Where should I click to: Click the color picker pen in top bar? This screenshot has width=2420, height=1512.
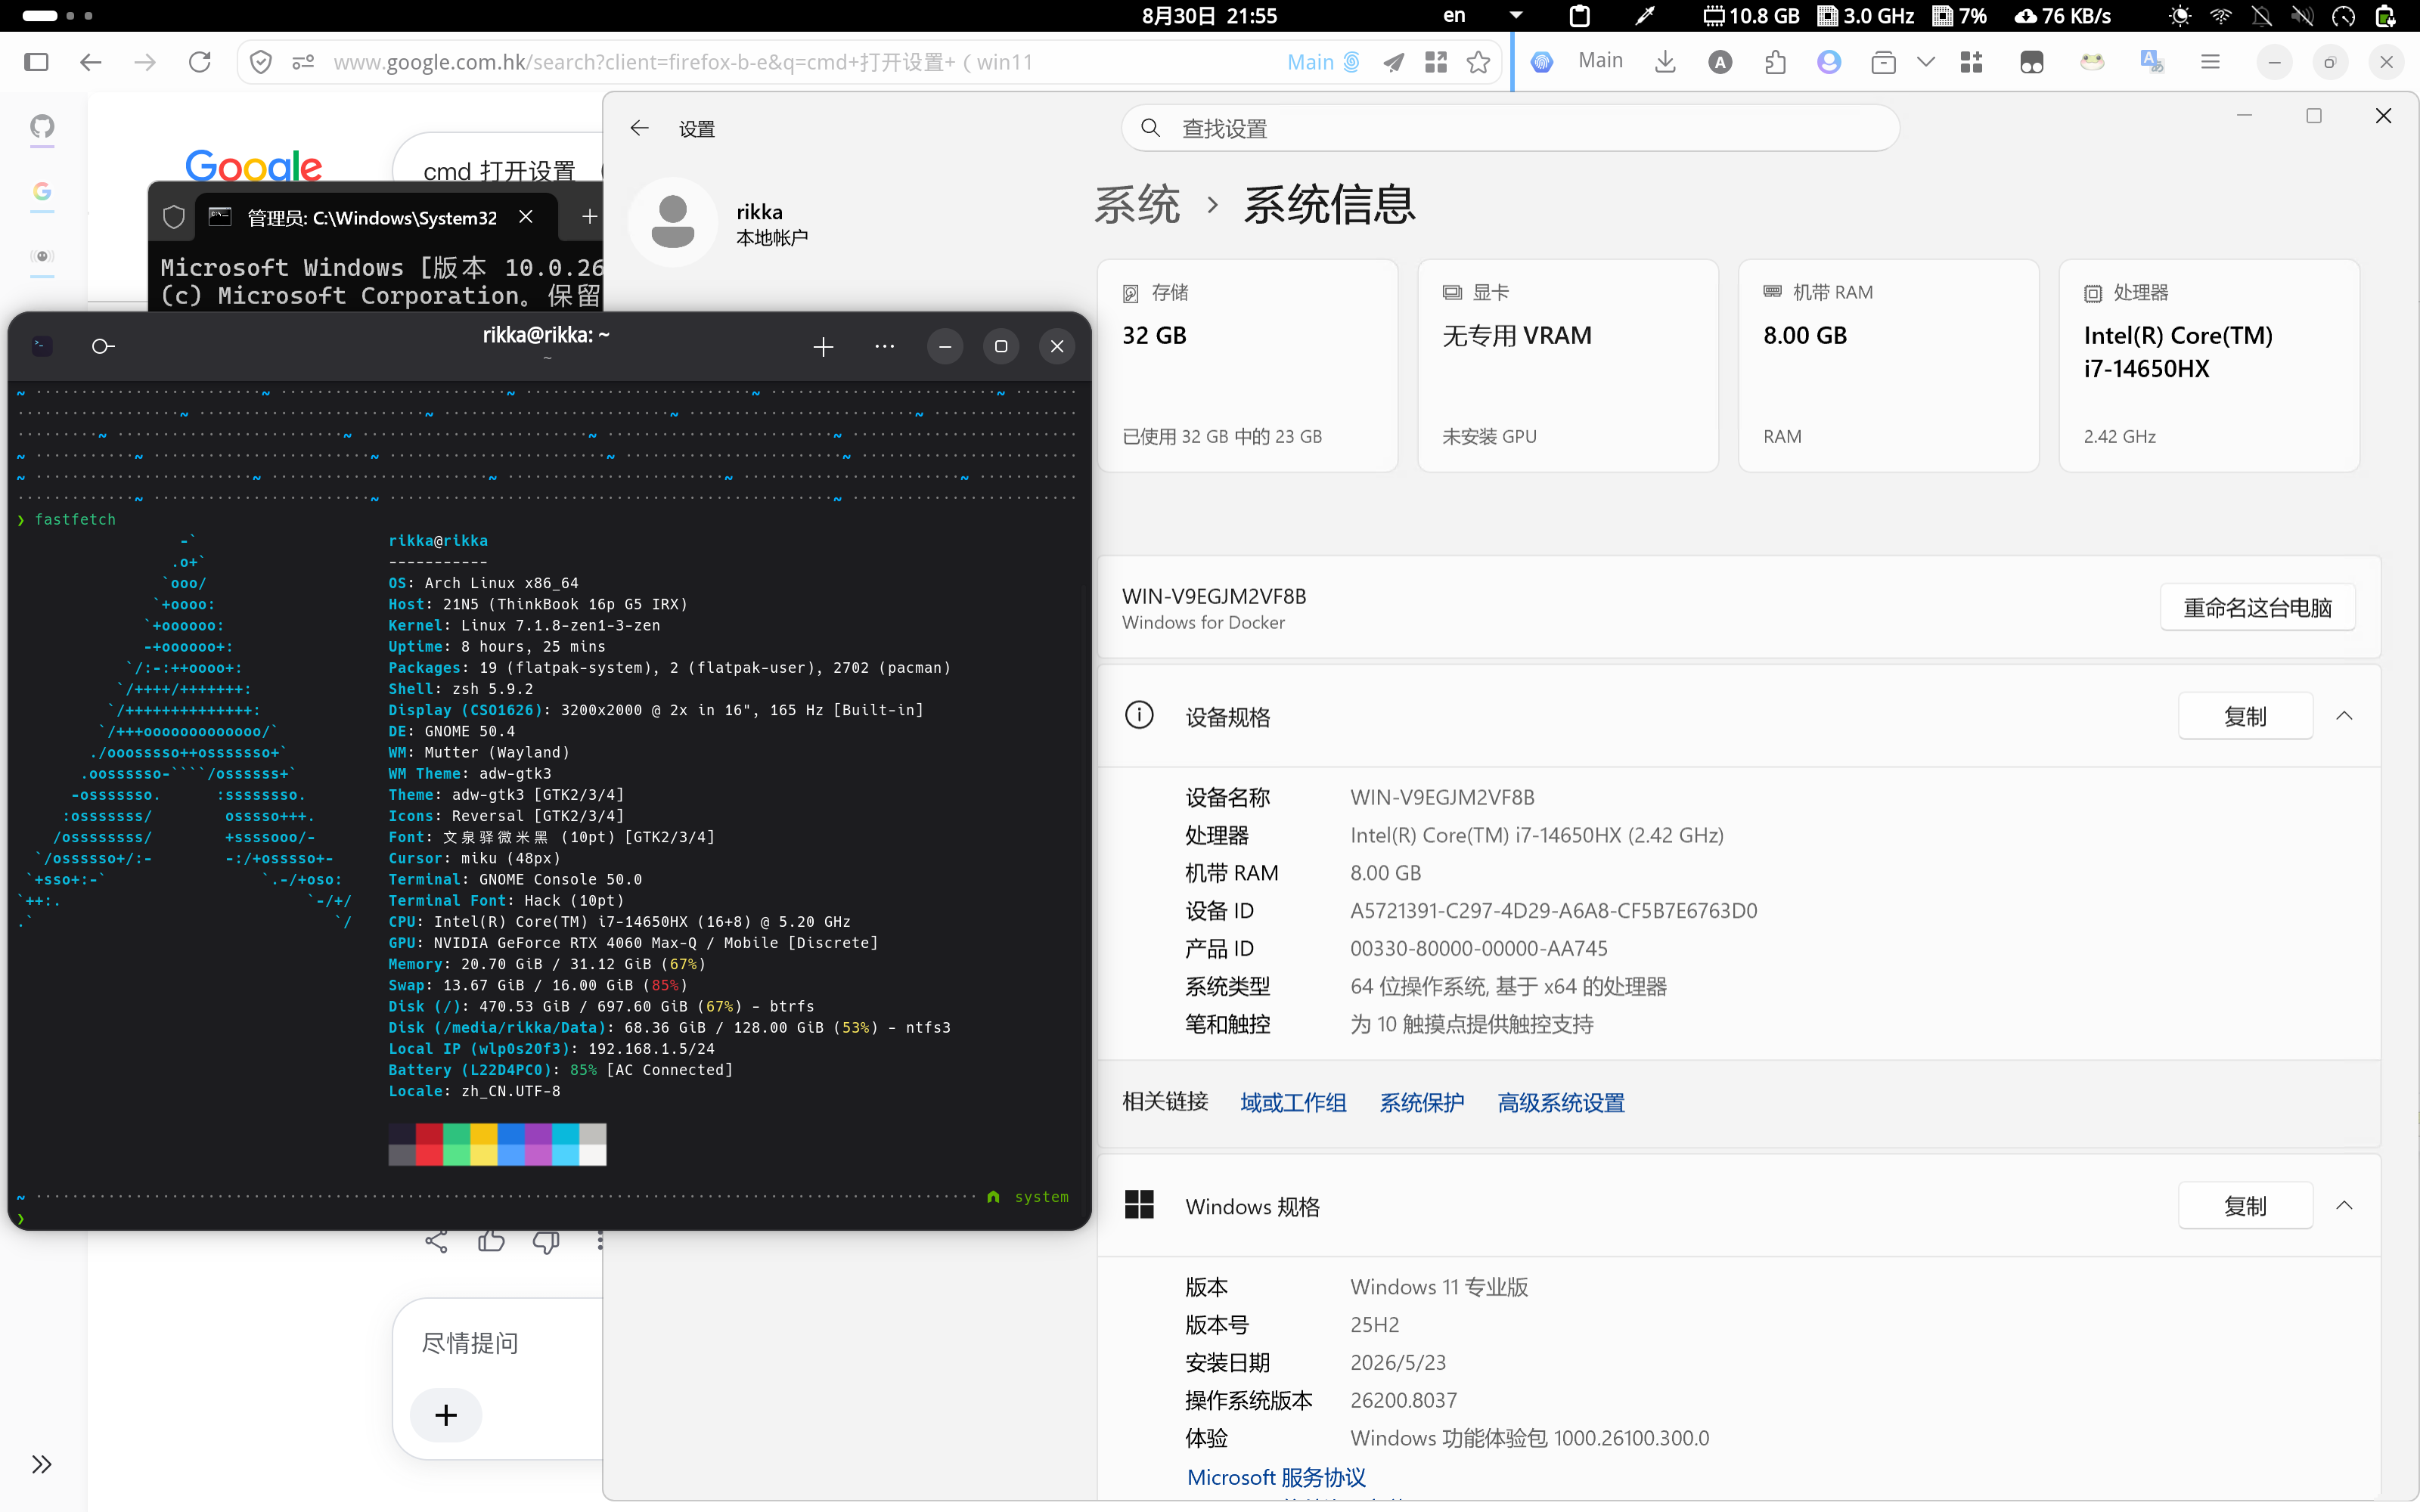(x=1645, y=15)
